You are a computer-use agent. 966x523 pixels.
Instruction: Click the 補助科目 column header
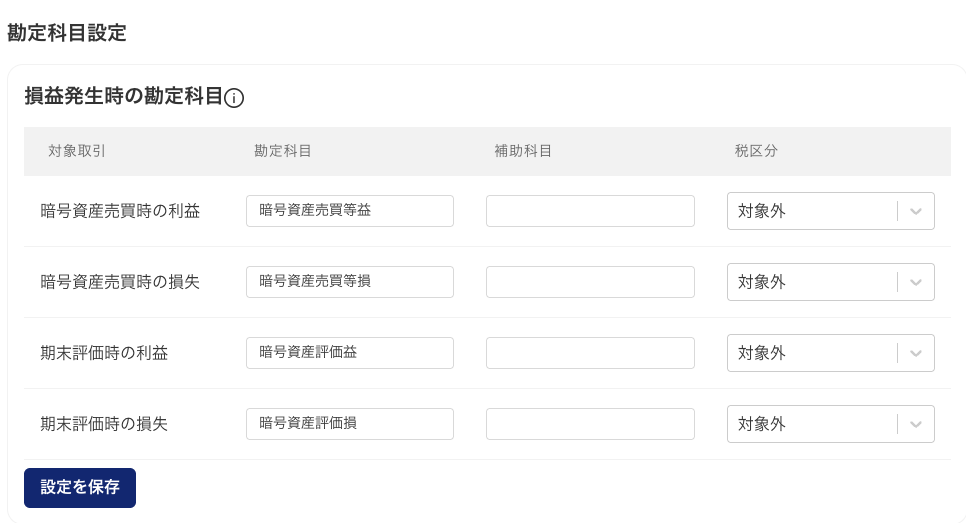[x=523, y=151]
